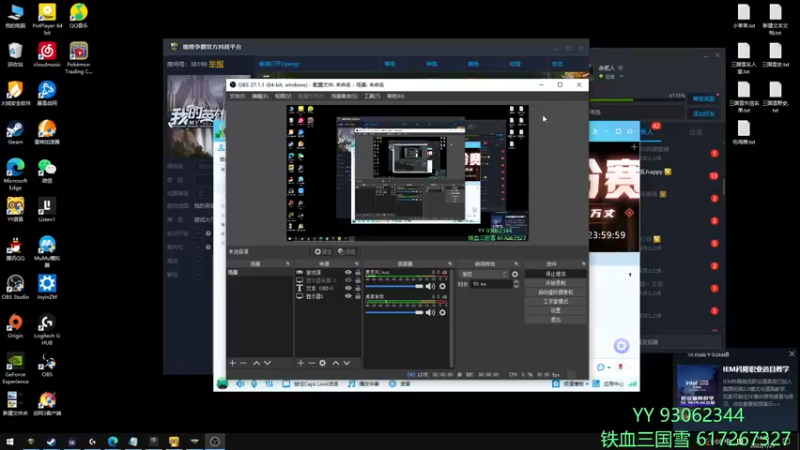Open Properties above the Scenes panel

pyautogui.click(x=323, y=252)
